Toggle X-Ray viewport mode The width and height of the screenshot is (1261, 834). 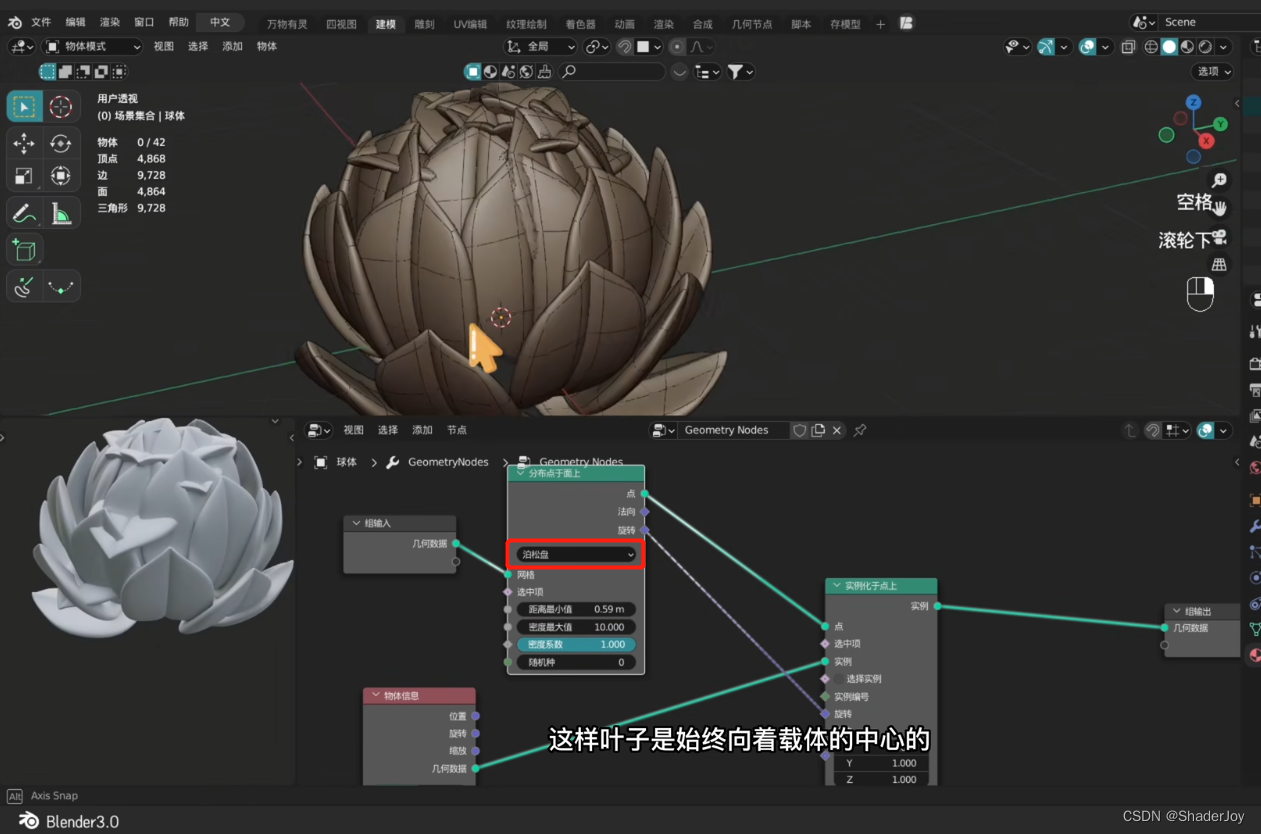(1128, 46)
